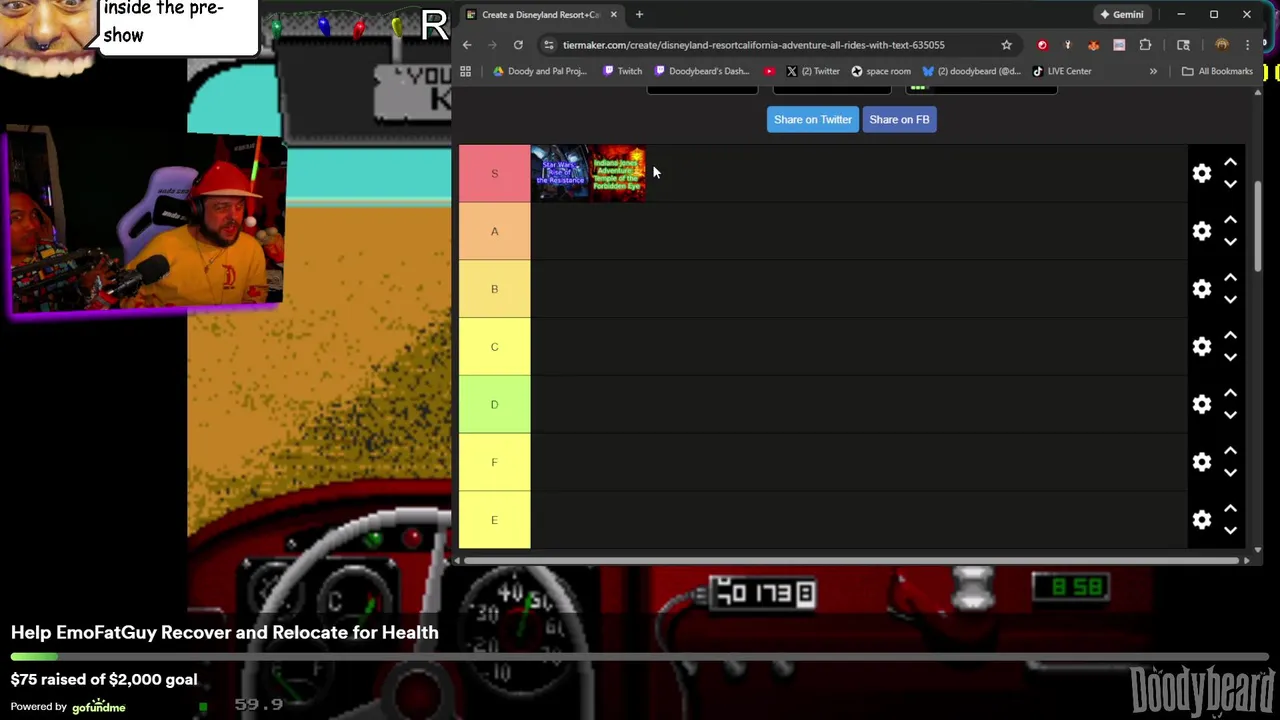This screenshot has height=720, width=1280.
Task: Open the Extensions puzzle icon
Action: coord(1145,45)
